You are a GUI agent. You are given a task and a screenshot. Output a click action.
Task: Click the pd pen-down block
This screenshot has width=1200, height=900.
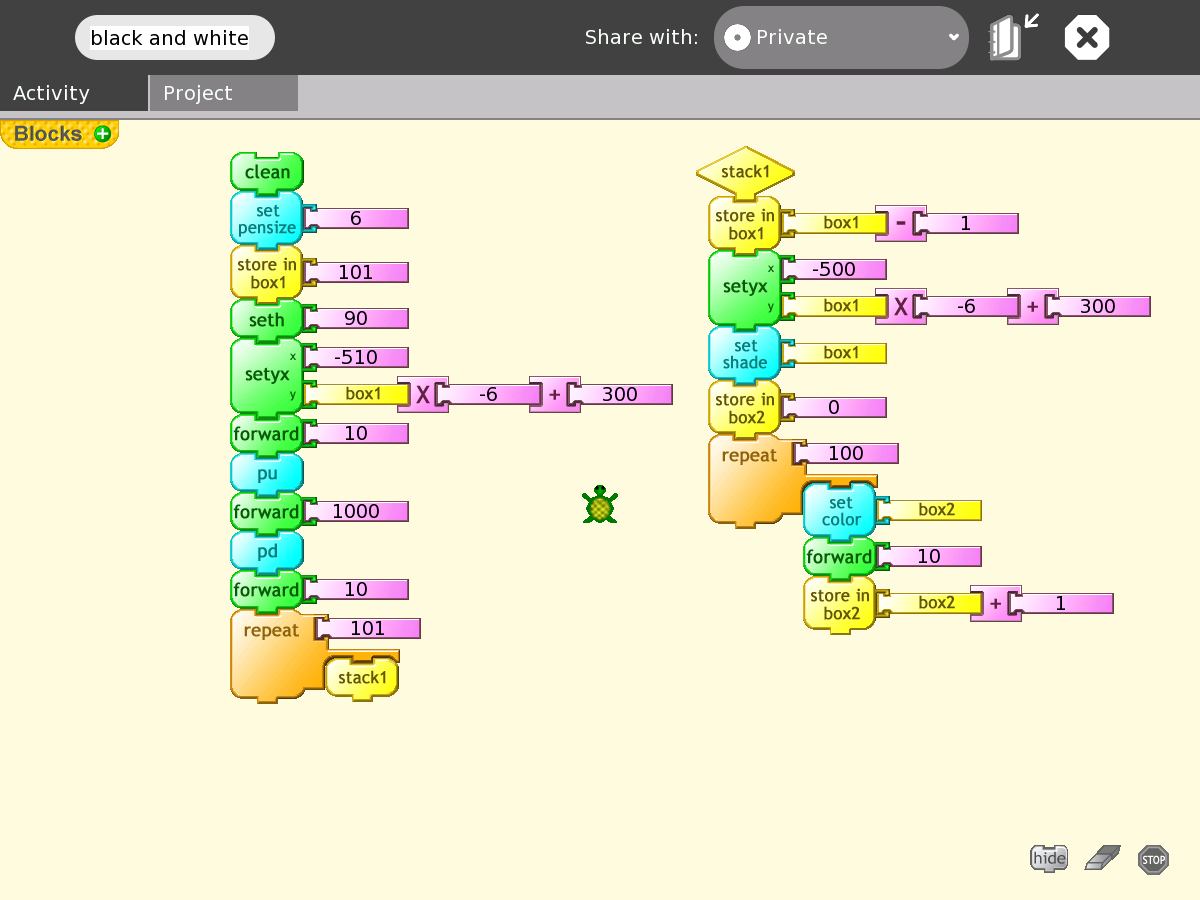267,551
